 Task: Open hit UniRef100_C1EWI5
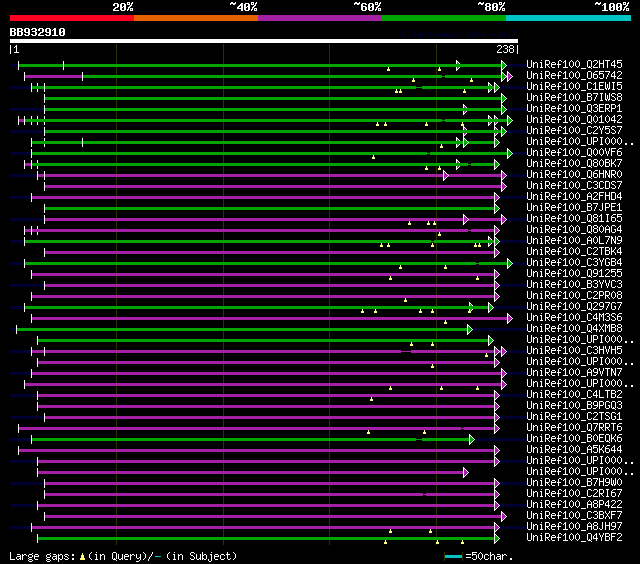coord(574,87)
